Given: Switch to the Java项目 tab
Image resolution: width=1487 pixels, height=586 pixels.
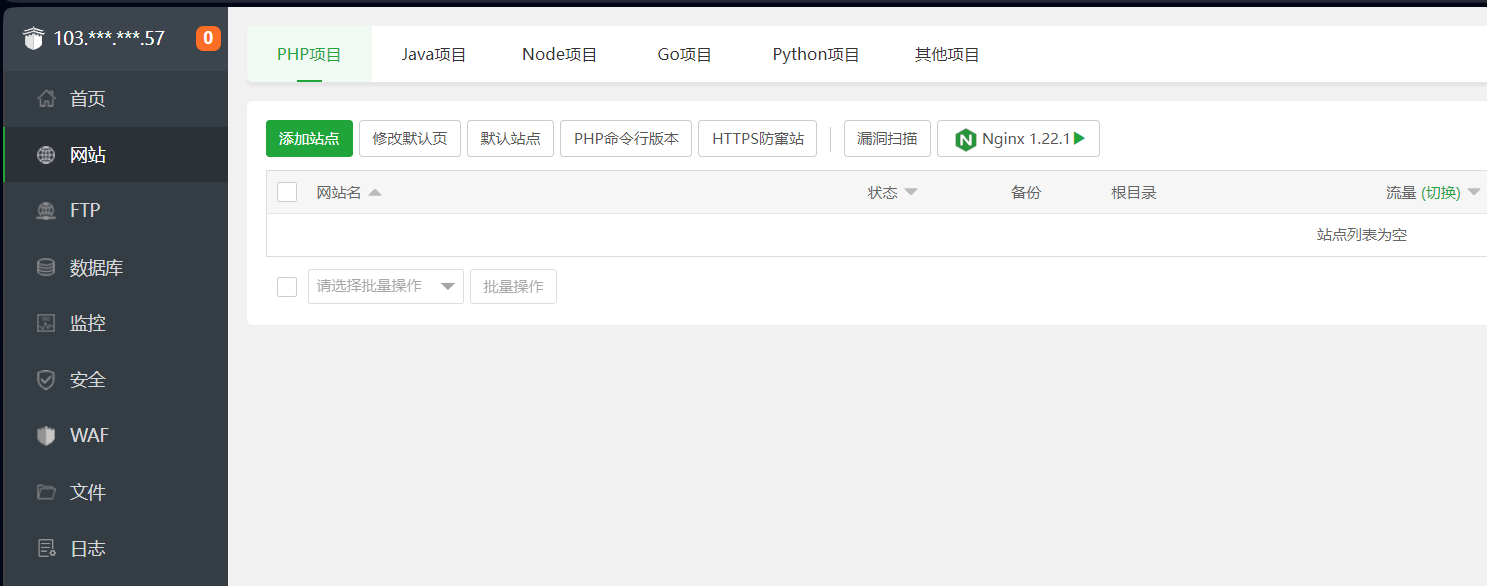Looking at the screenshot, I should (434, 54).
